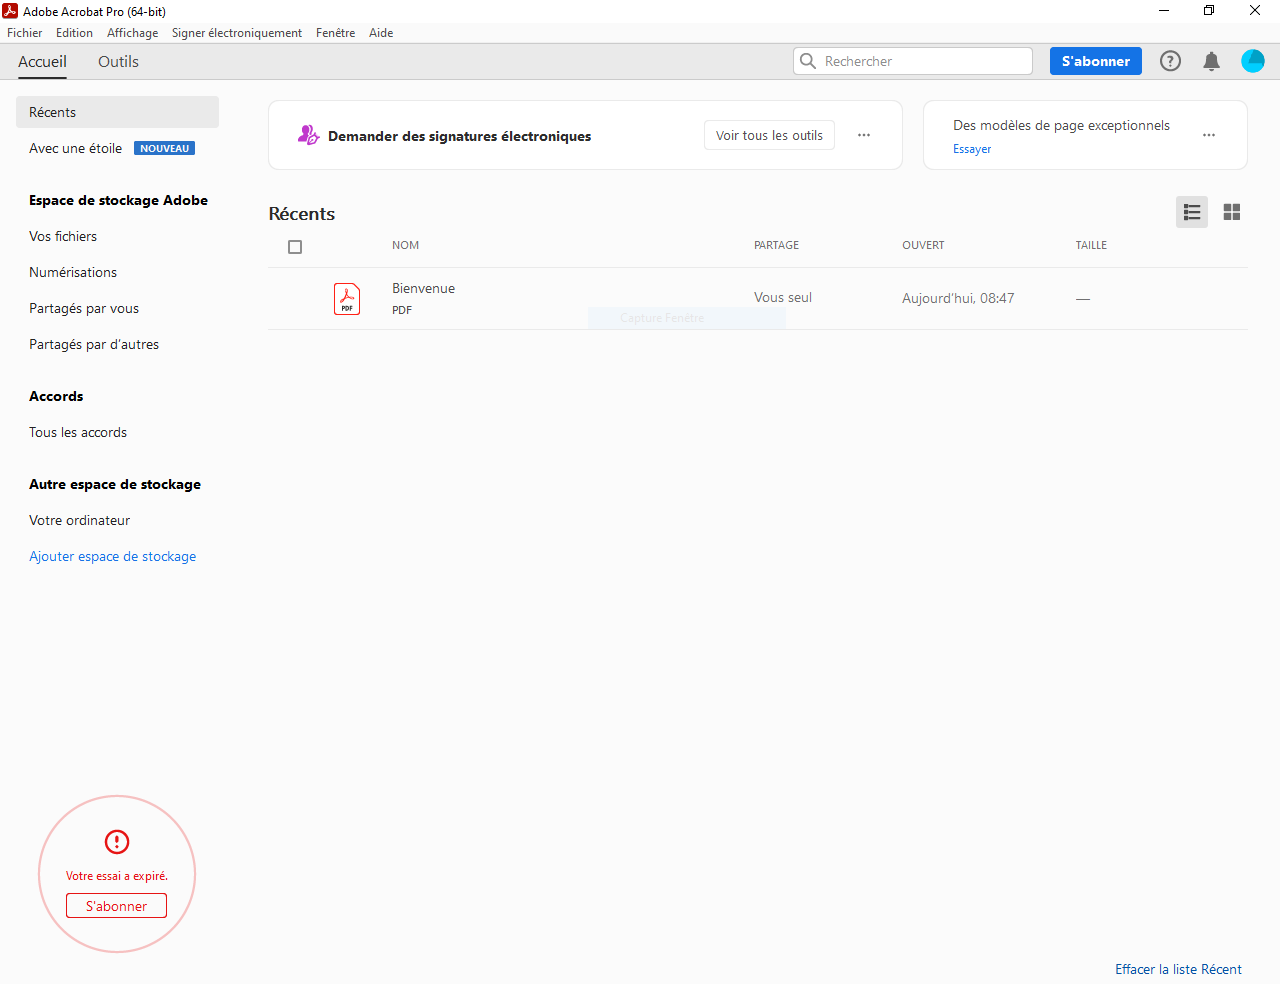This screenshot has width=1280, height=984.
Task: Open the Aide menu
Action: tap(381, 33)
